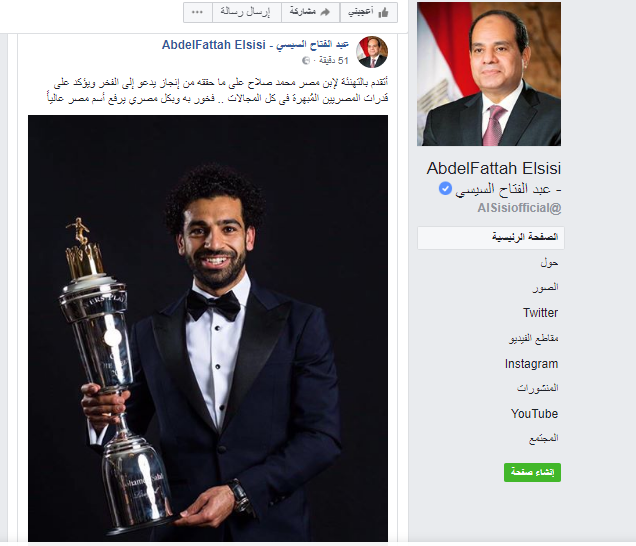Select الصفحة الرئيسية Home in the sidebar
Screen dimensions: 636x546
pyautogui.click(x=491, y=238)
